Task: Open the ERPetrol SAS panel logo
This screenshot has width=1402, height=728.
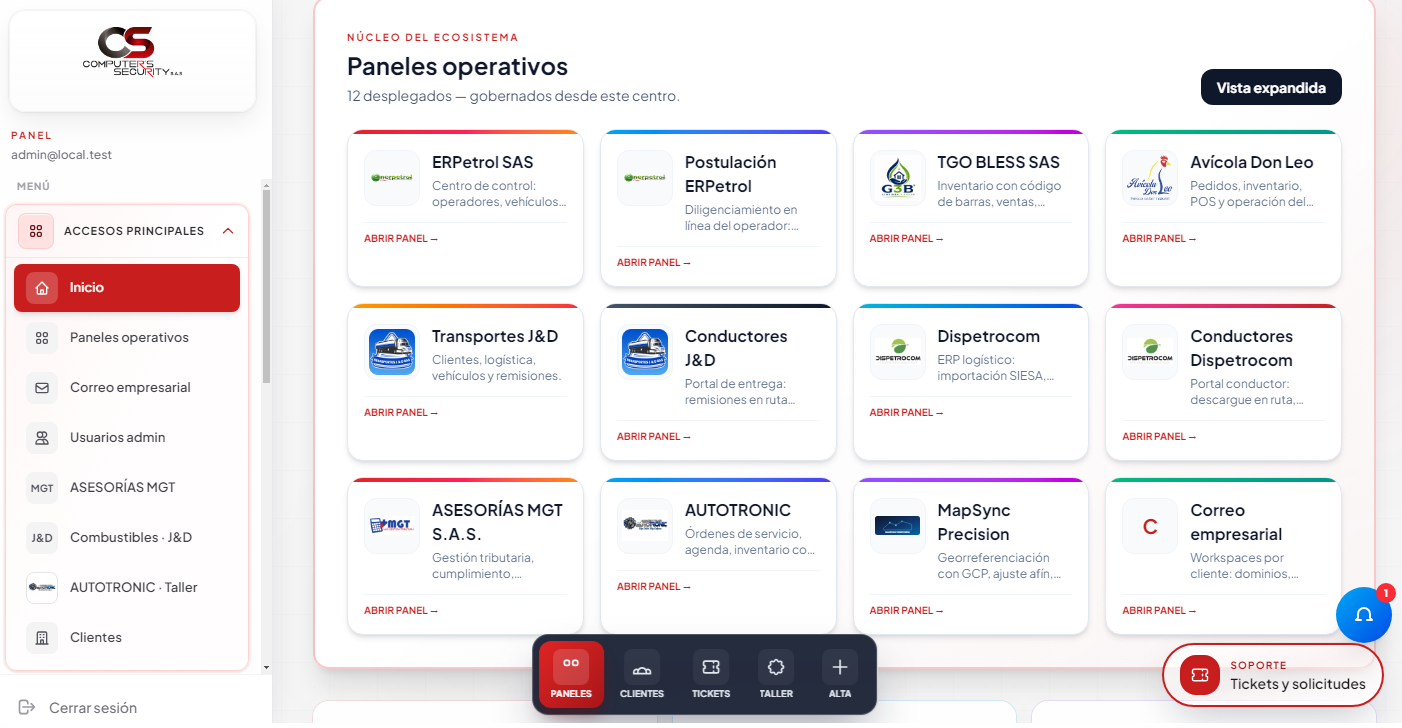Action: coord(392,178)
